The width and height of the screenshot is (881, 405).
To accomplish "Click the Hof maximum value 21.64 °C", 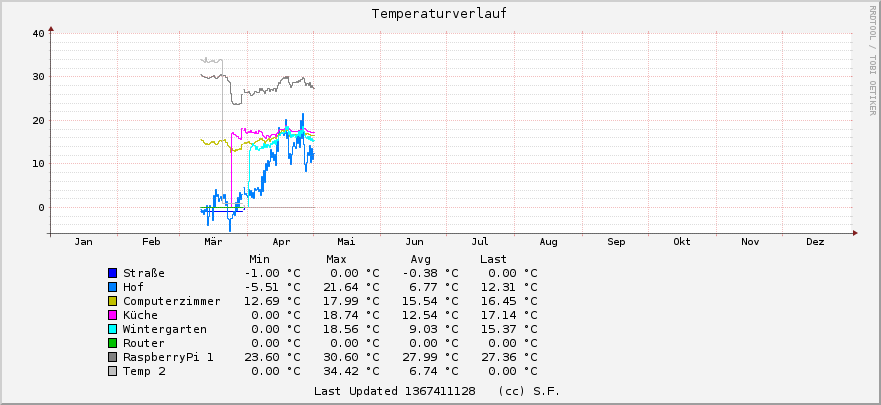I will pos(351,287).
